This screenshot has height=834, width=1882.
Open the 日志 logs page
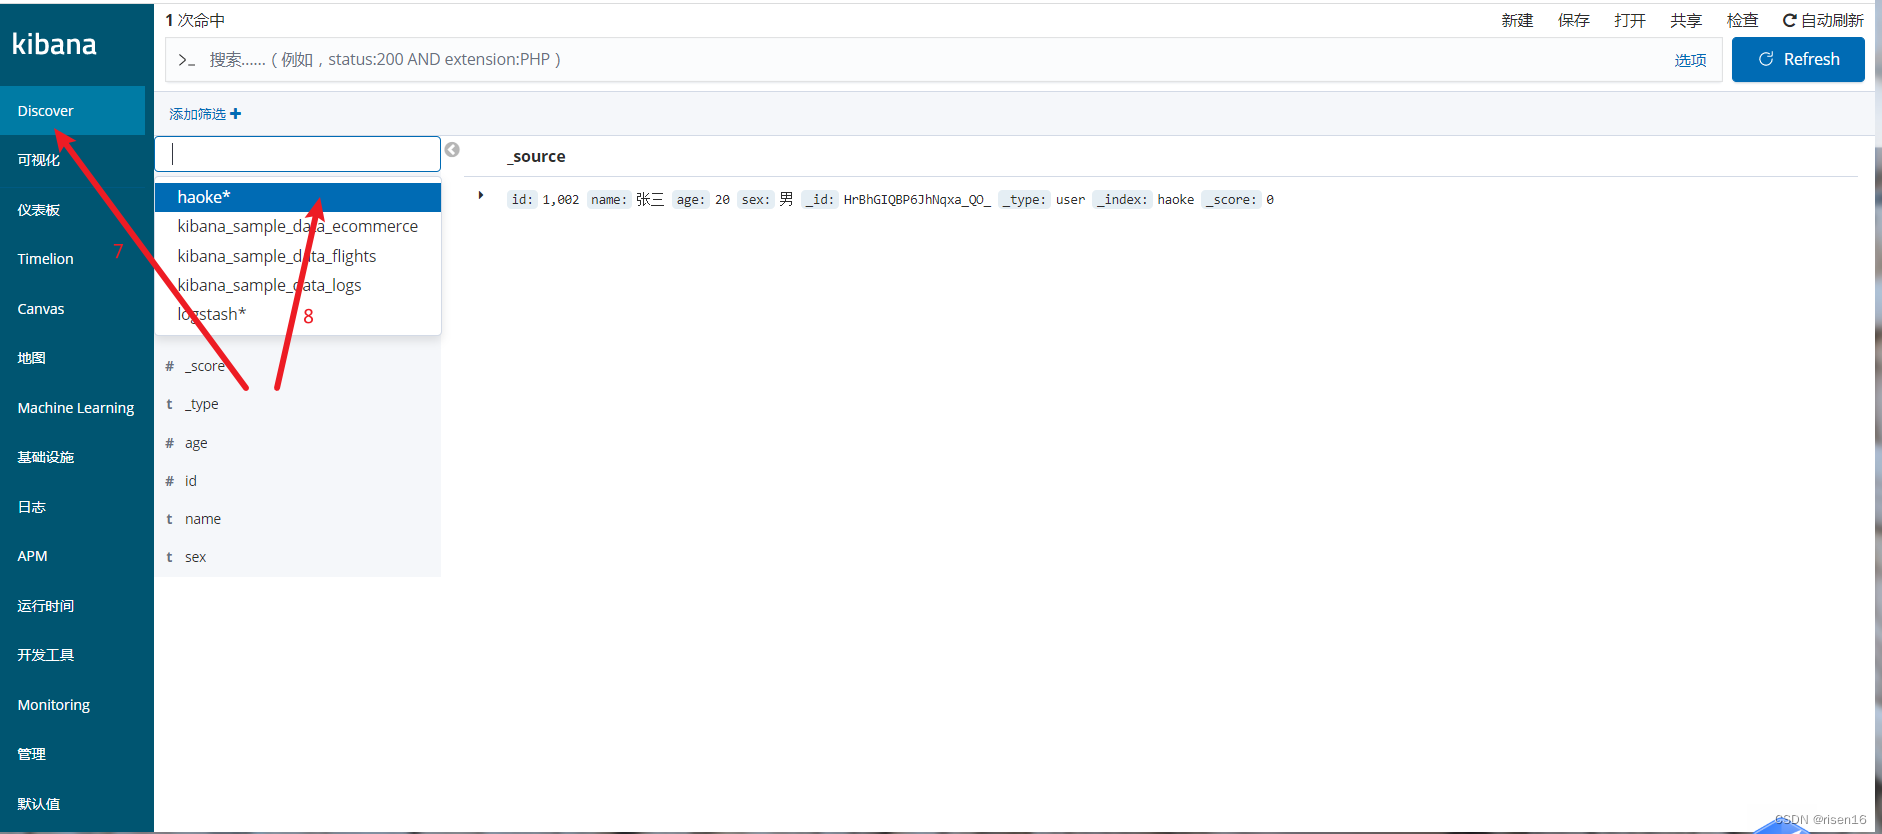32,507
